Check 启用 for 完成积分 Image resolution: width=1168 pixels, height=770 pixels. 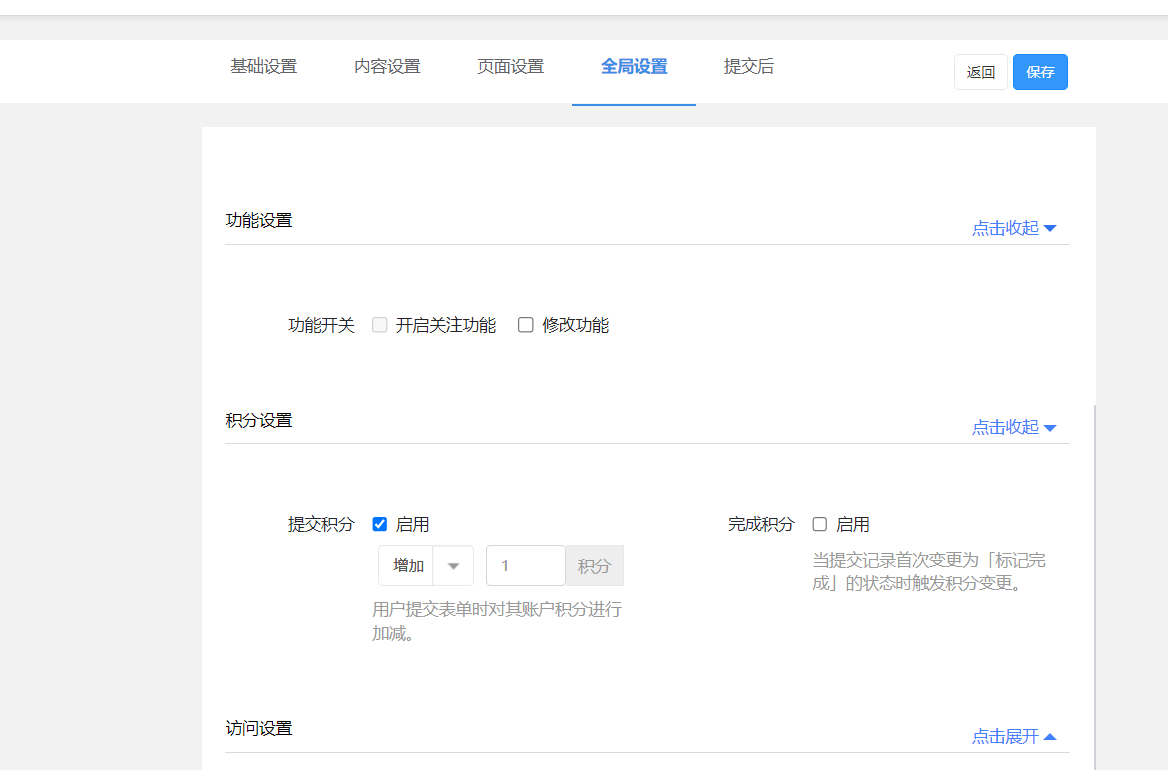point(819,524)
